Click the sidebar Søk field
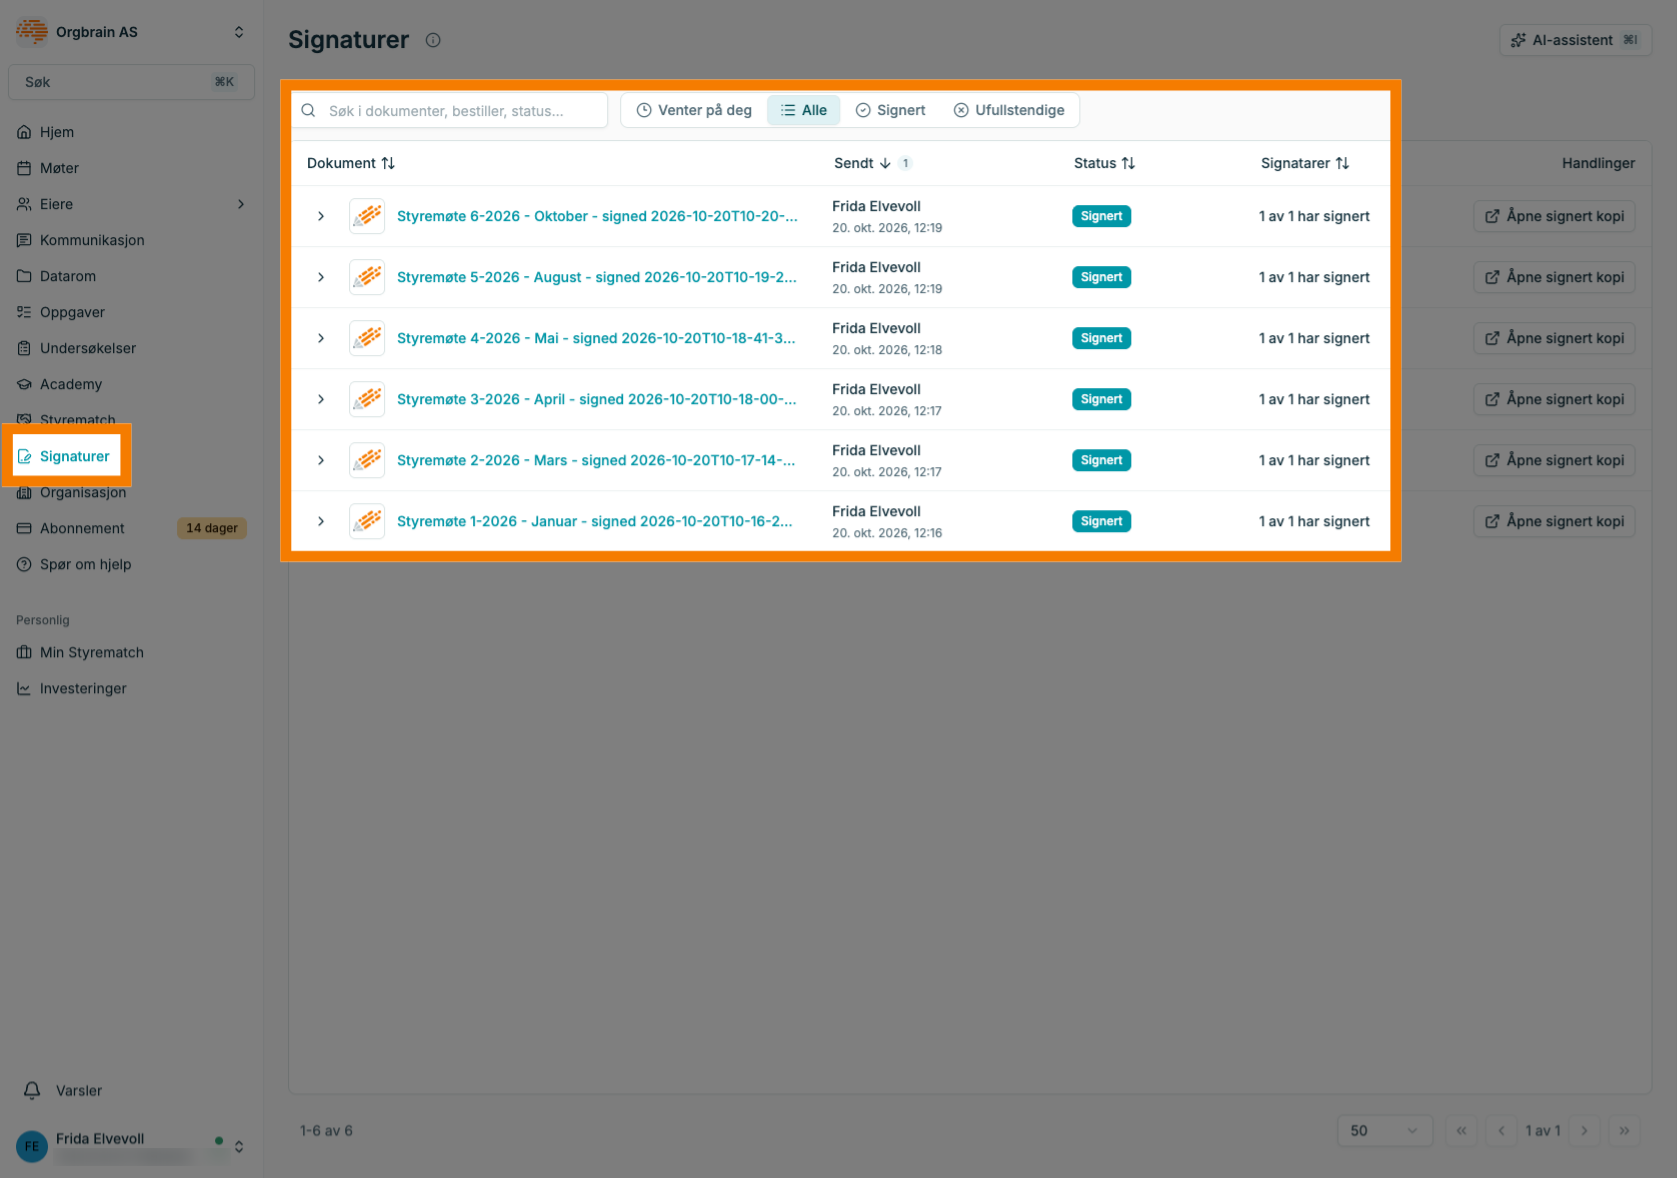This screenshot has width=1677, height=1178. pyautogui.click(x=131, y=82)
